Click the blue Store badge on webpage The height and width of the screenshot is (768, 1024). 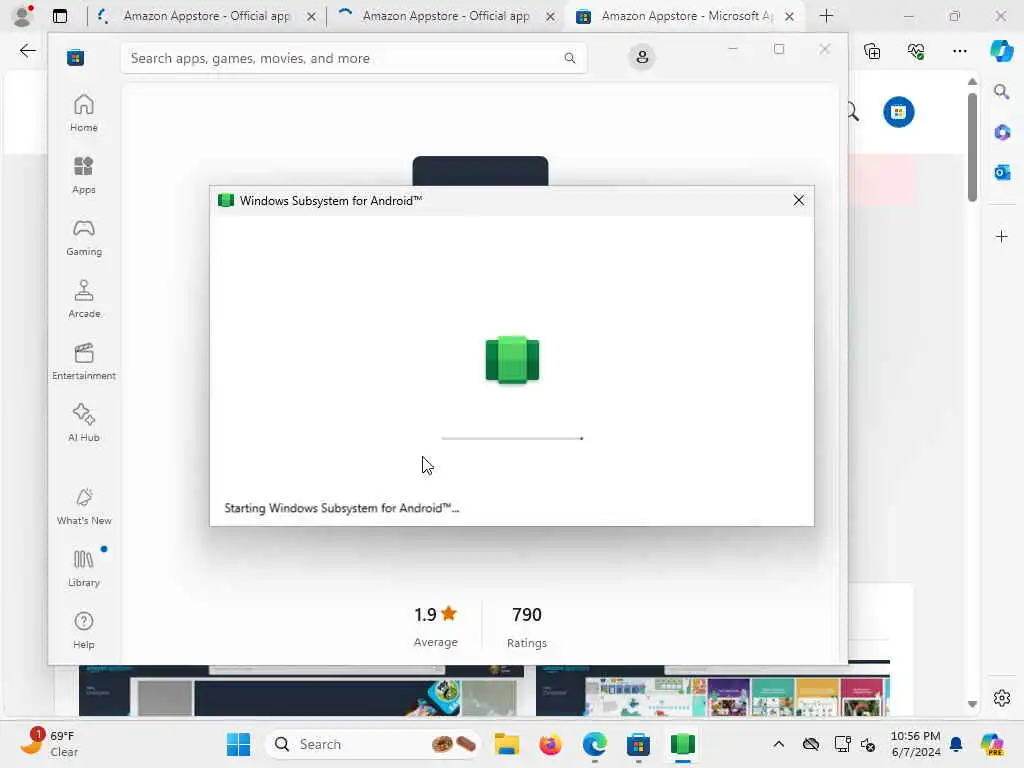pyautogui.click(x=899, y=112)
